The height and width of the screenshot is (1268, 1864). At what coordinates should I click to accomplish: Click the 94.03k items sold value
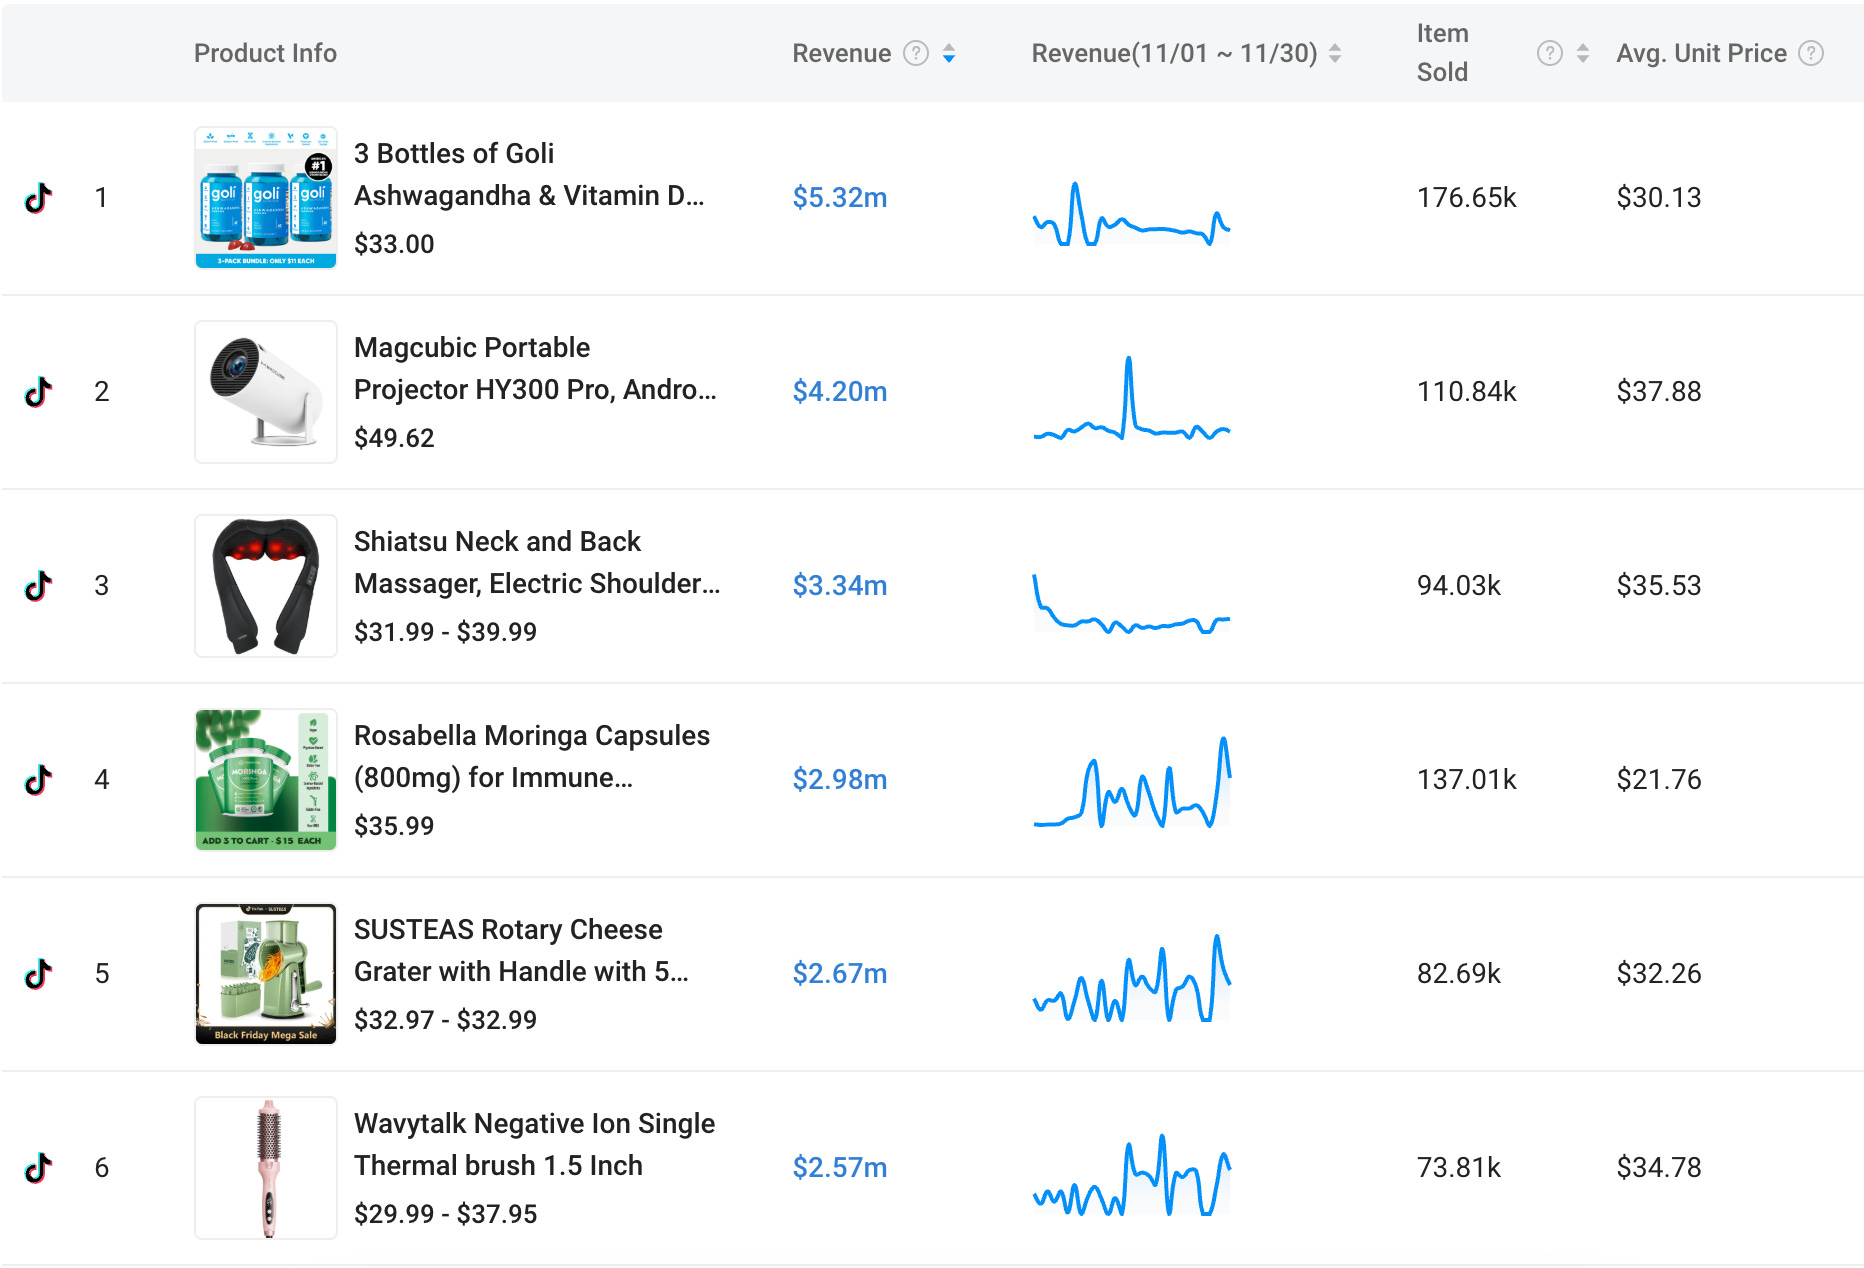tap(1458, 586)
